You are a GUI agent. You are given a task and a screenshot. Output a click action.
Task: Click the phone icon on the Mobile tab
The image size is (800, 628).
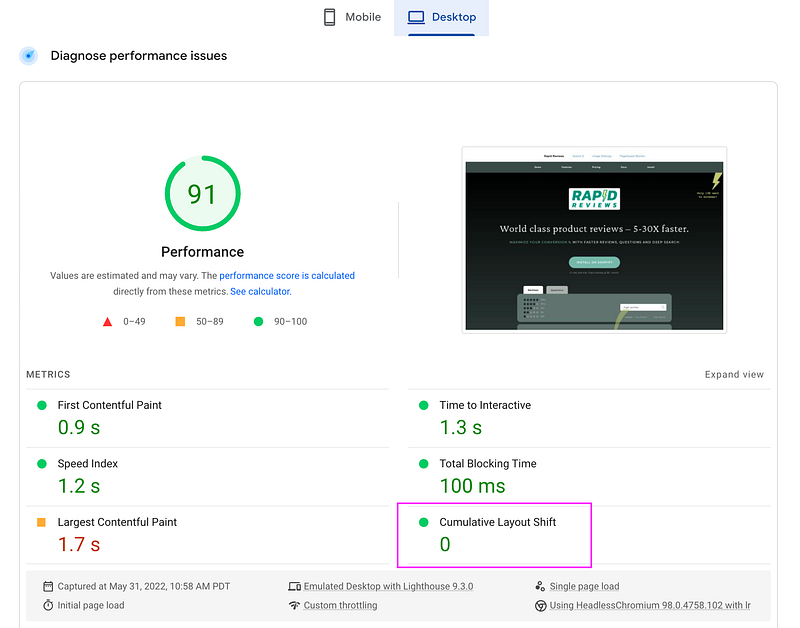click(x=329, y=17)
